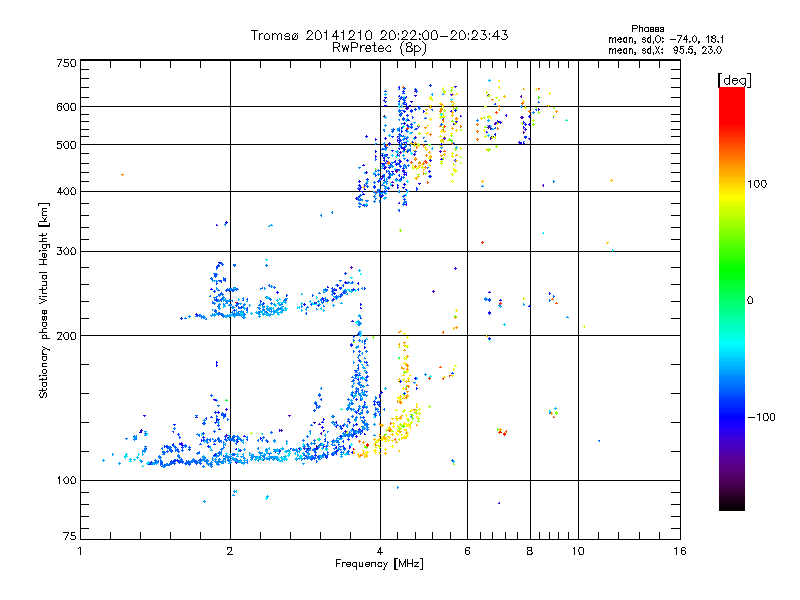
Task: Click the y-axis label "Stationary phase Virtual Height [km]"
Action: [44, 301]
